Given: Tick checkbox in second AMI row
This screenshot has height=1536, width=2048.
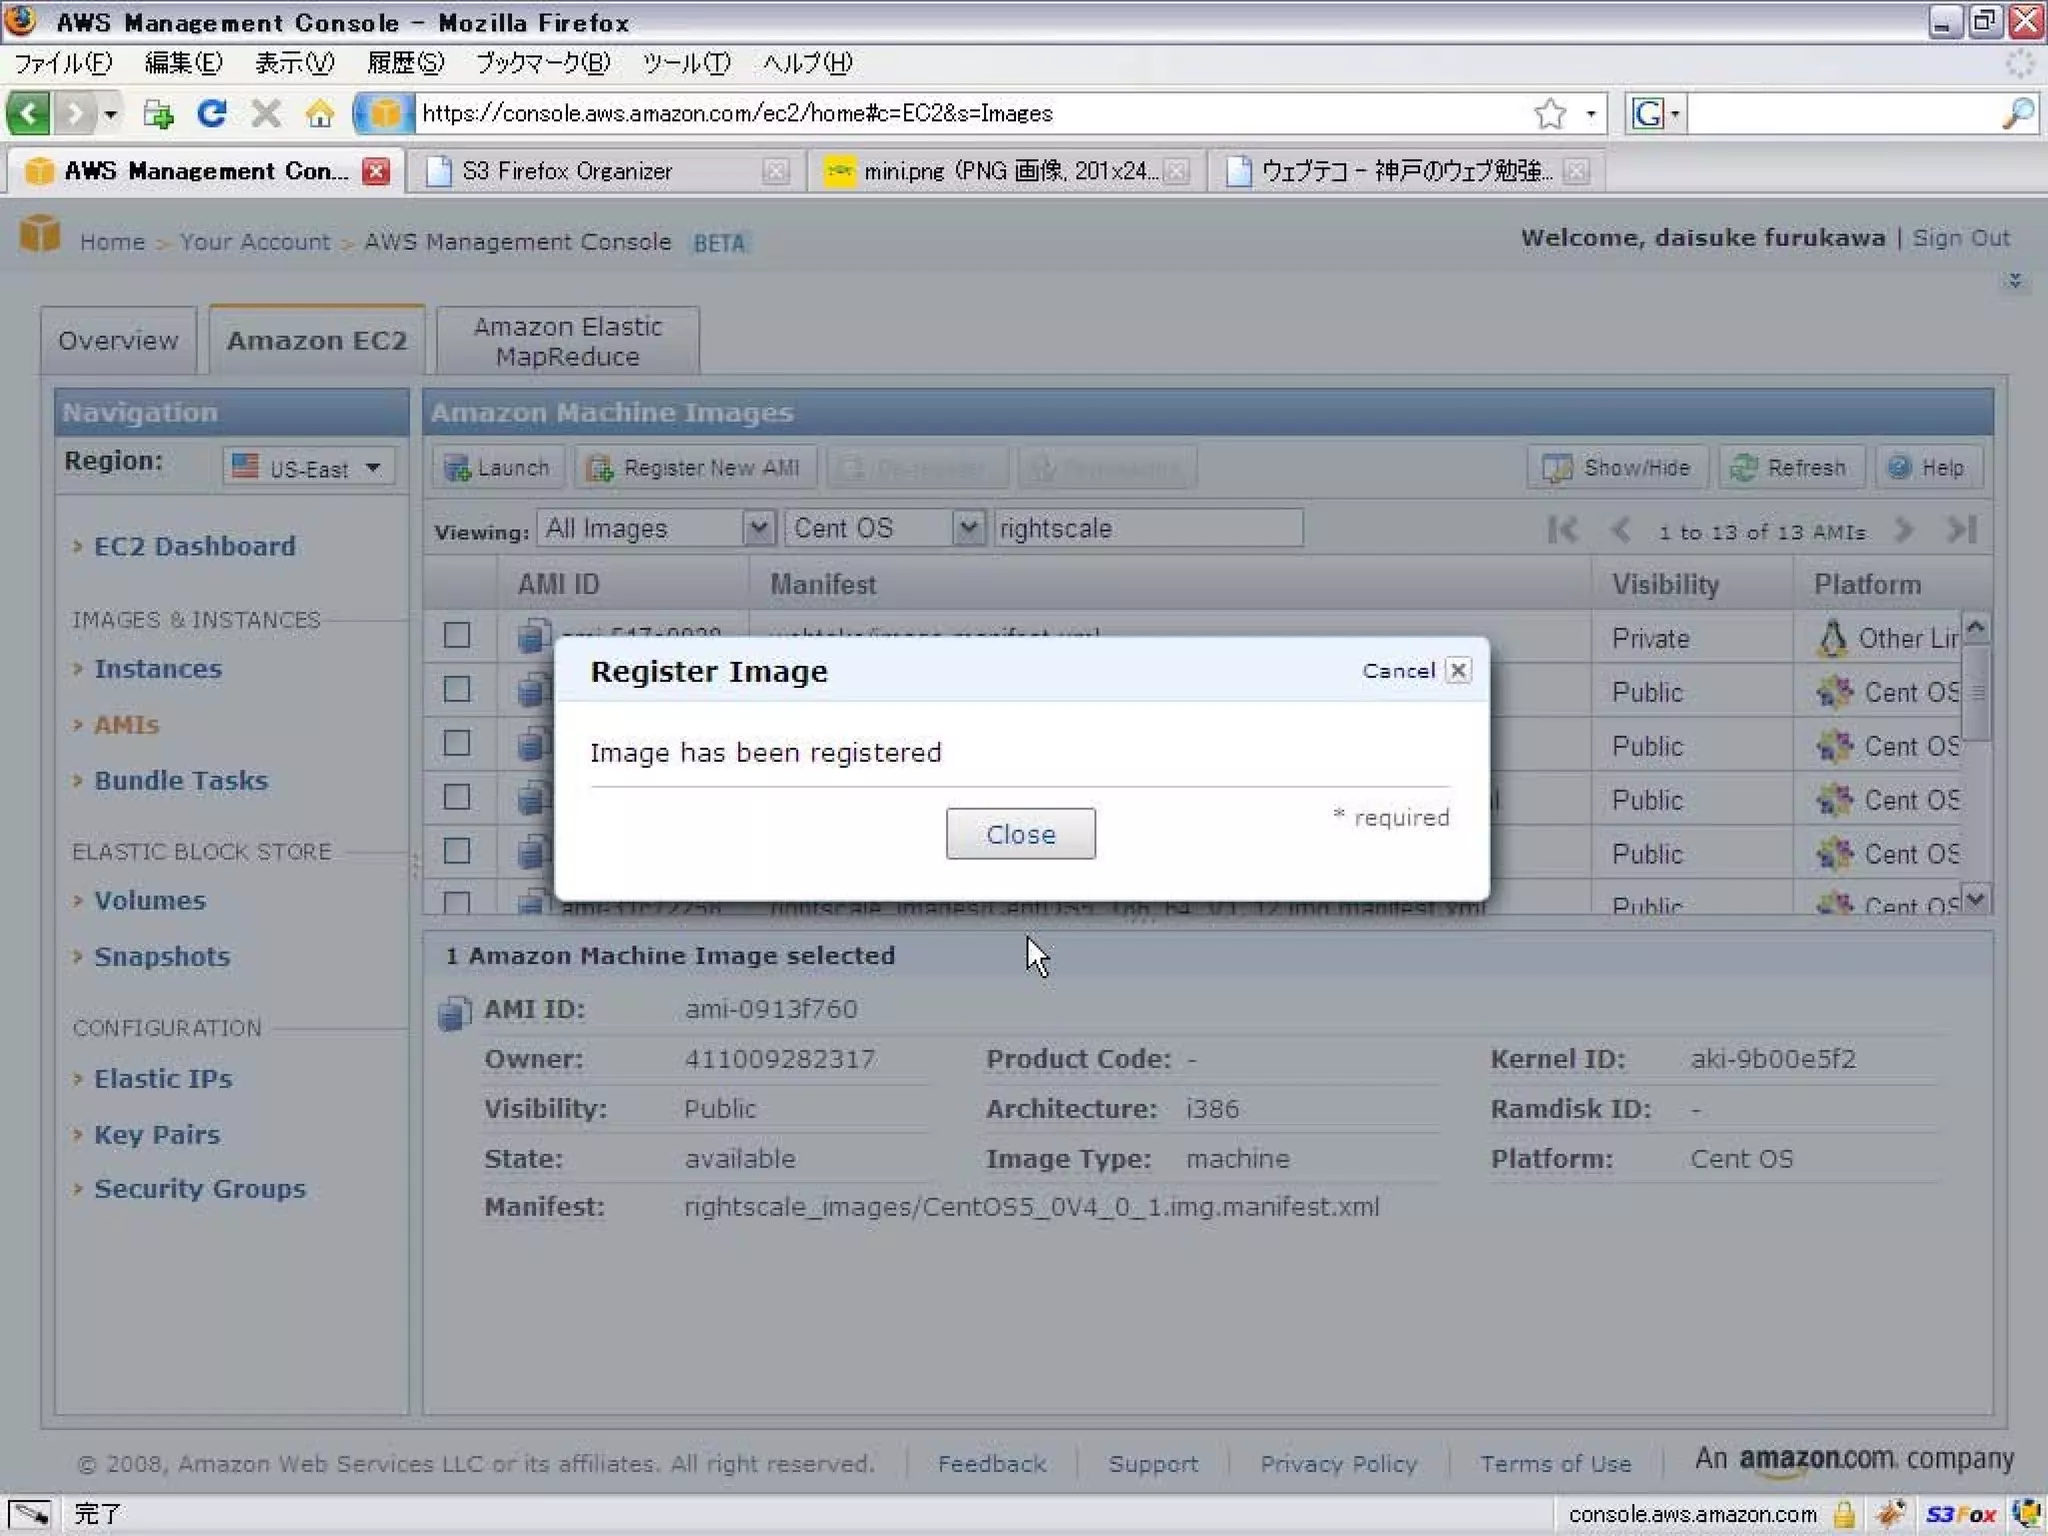Looking at the screenshot, I should (457, 689).
